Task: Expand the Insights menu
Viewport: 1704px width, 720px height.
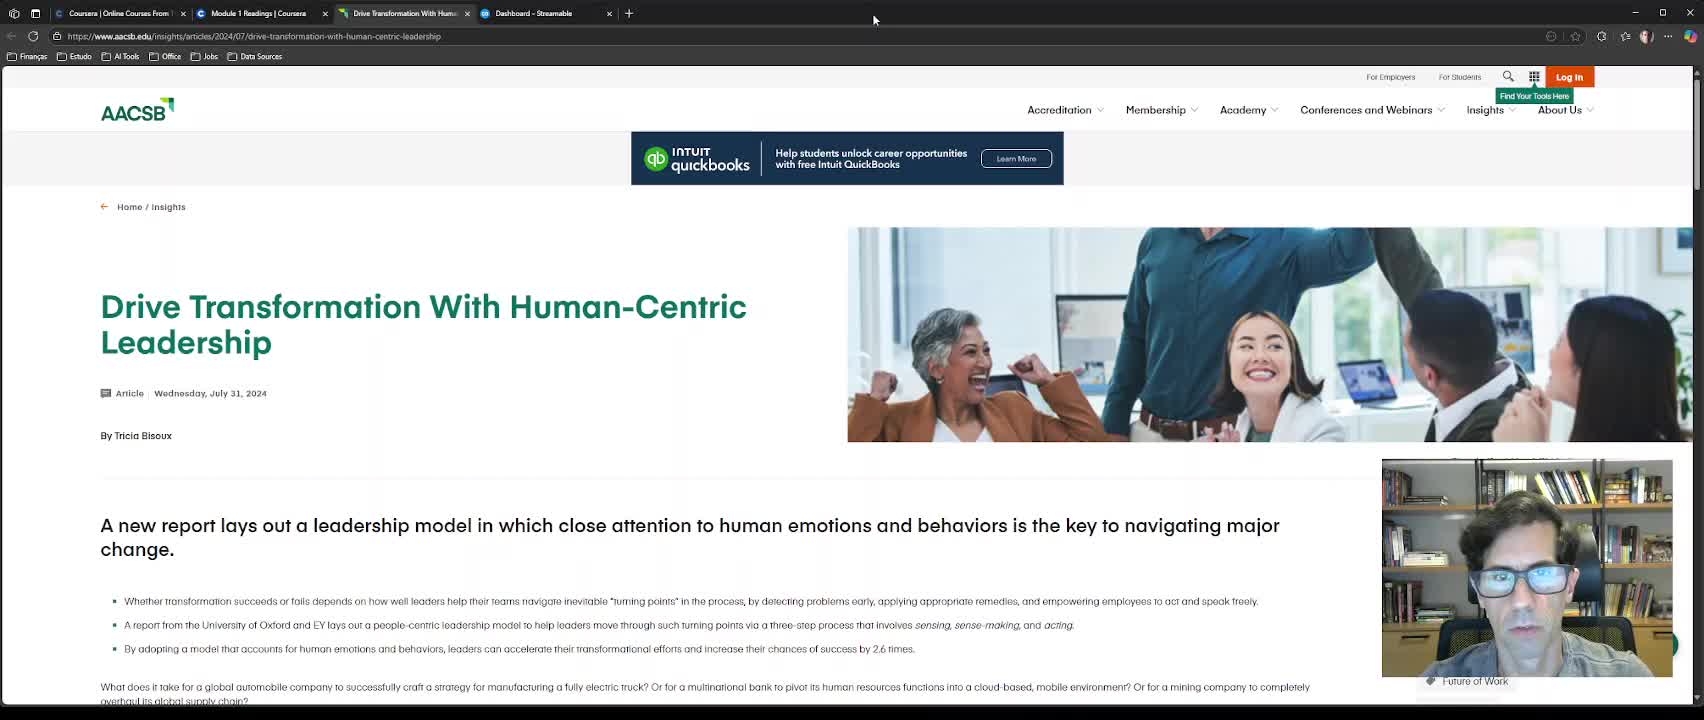Action: (1490, 110)
